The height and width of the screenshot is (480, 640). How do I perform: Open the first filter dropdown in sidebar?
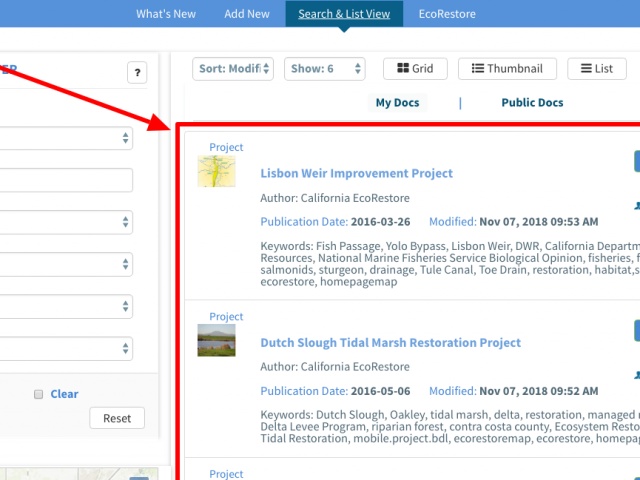click(x=66, y=138)
